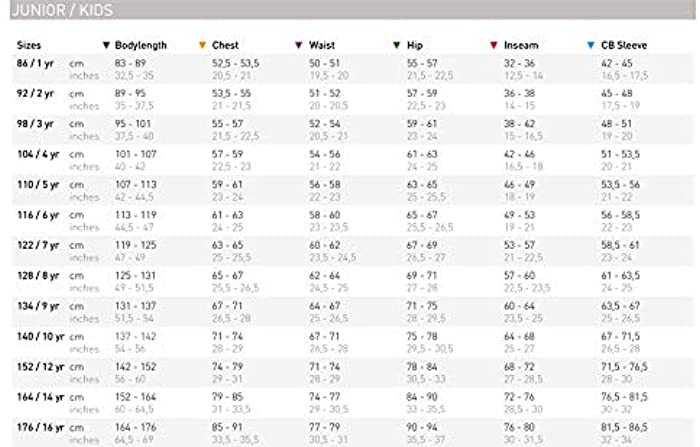The image size is (700, 447).
Task: Select the JUNIOR / KIDS header bar
Action: pyautogui.click(x=353, y=9)
